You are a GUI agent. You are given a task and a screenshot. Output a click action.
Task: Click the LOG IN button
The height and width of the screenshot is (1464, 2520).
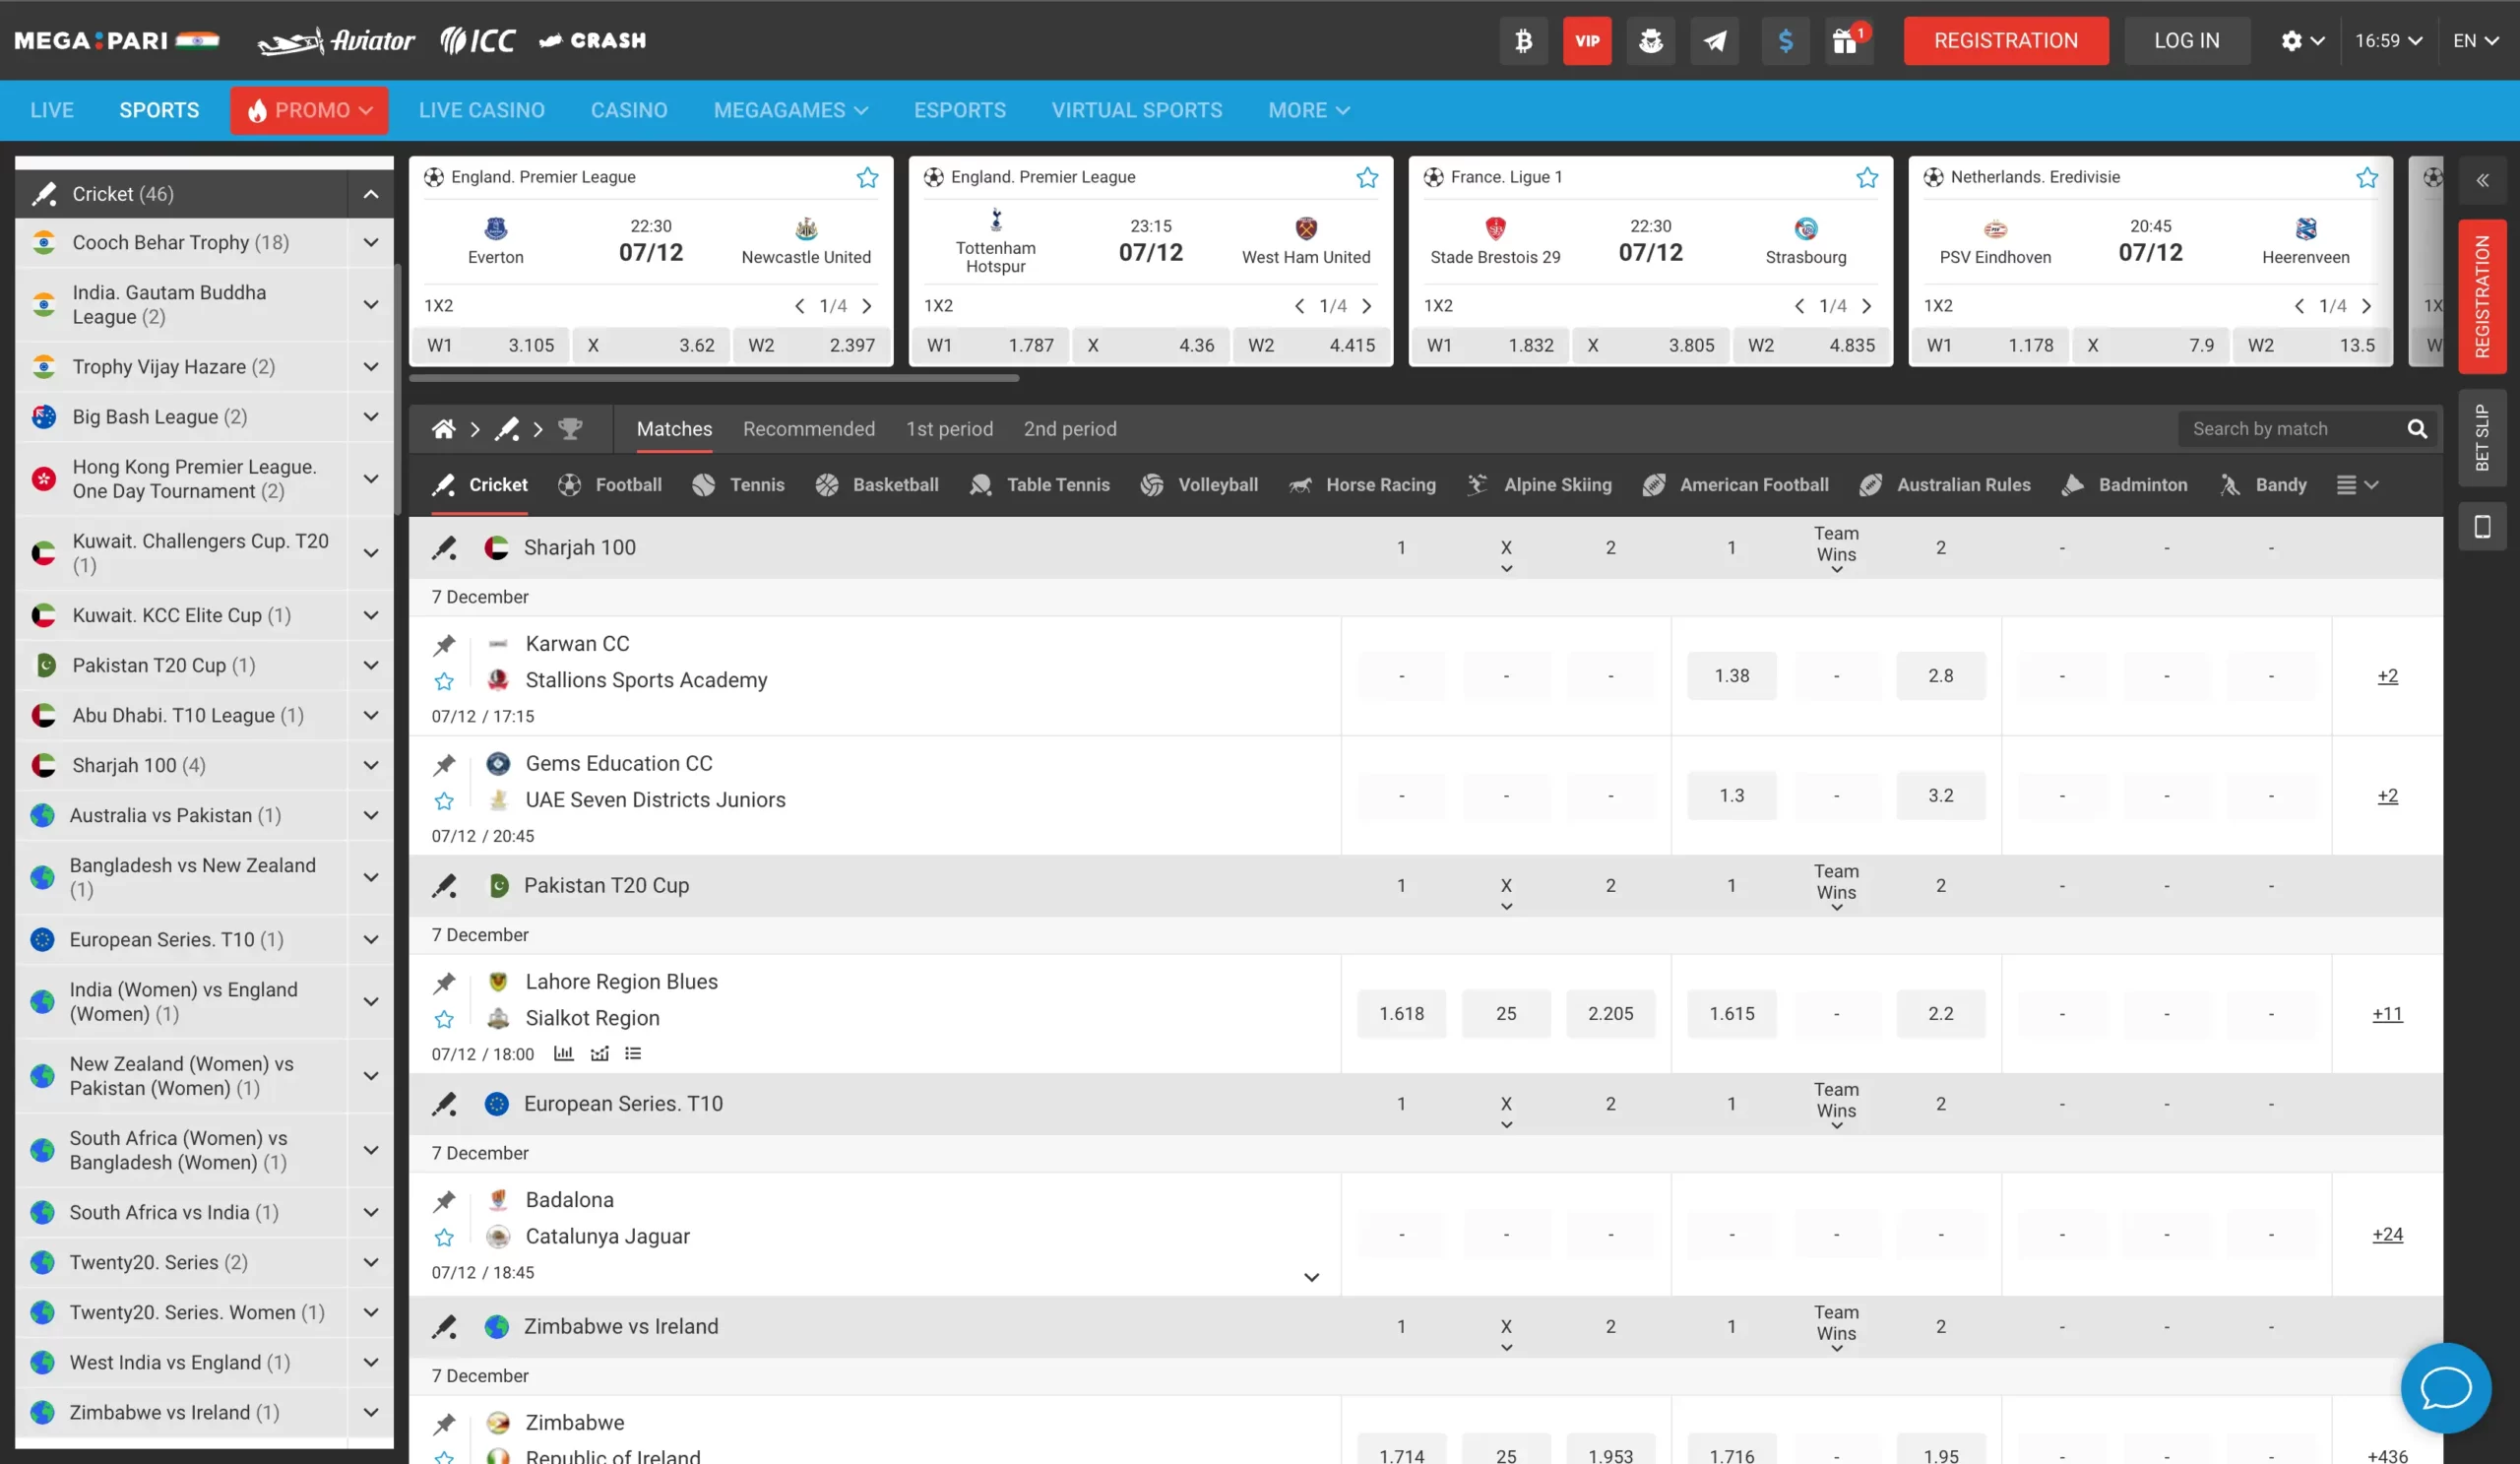(2187, 41)
